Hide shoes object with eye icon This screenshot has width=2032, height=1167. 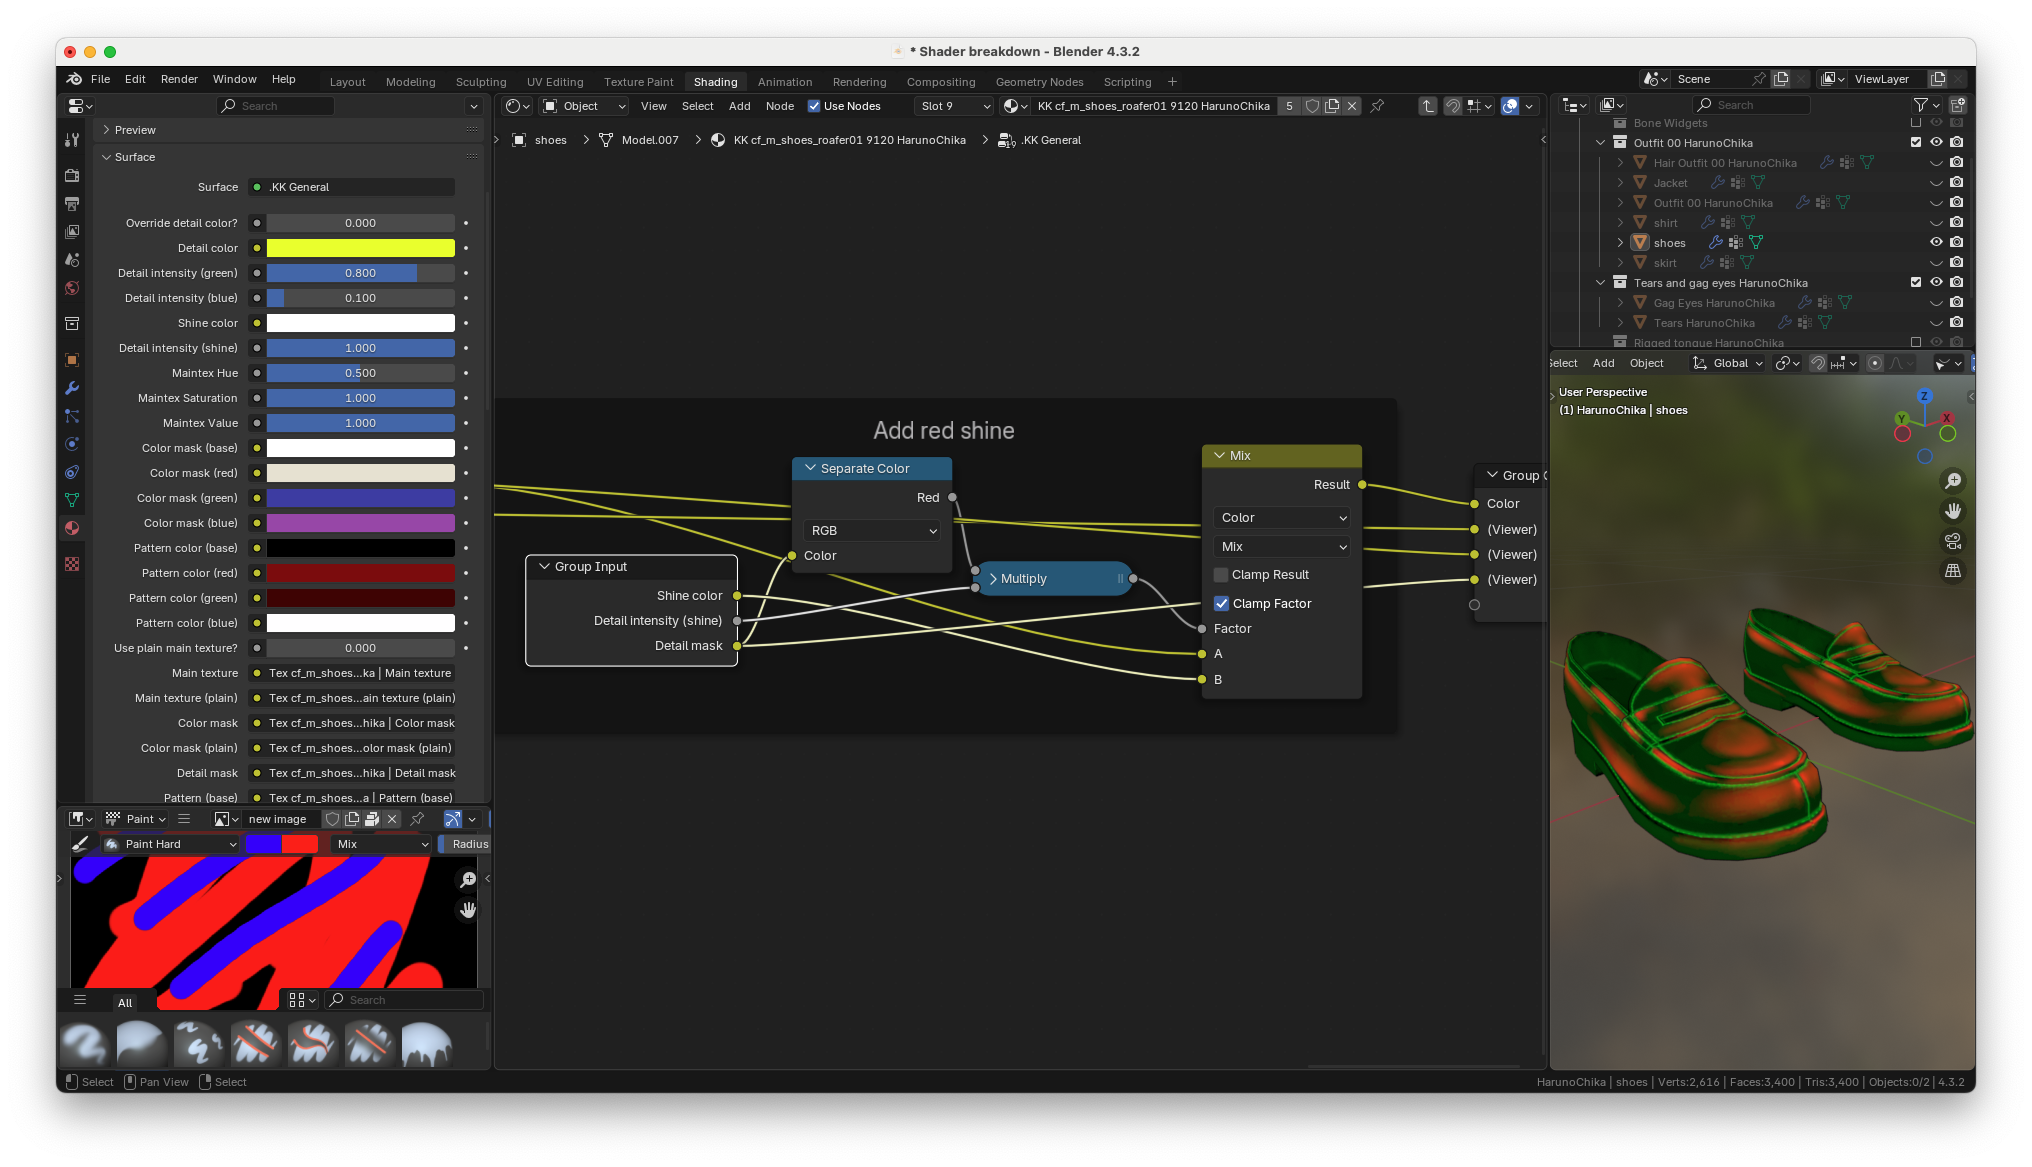click(x=1936, y=242)
